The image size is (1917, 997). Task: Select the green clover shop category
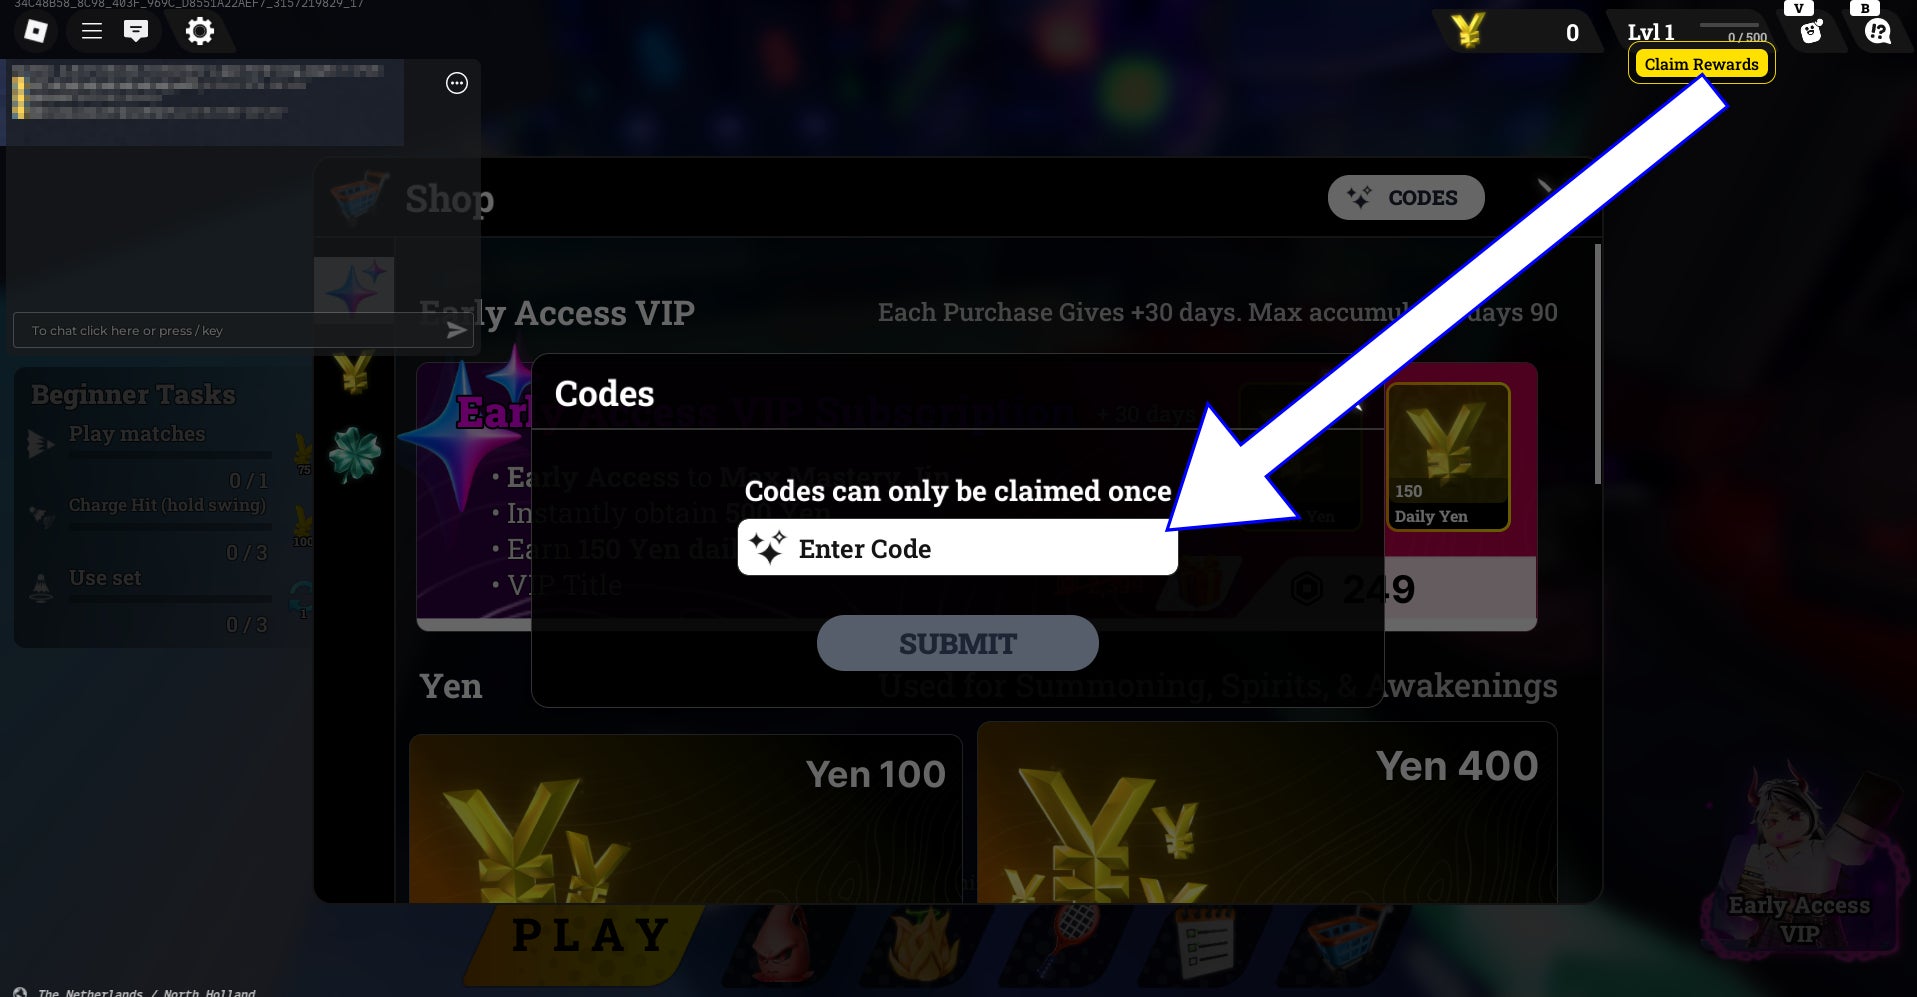(x=355, y=455)
